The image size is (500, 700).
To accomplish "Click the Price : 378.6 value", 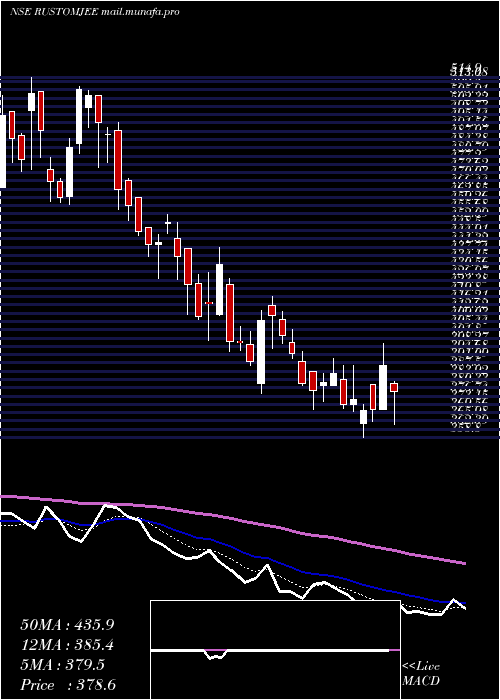I will pos(68,685).
